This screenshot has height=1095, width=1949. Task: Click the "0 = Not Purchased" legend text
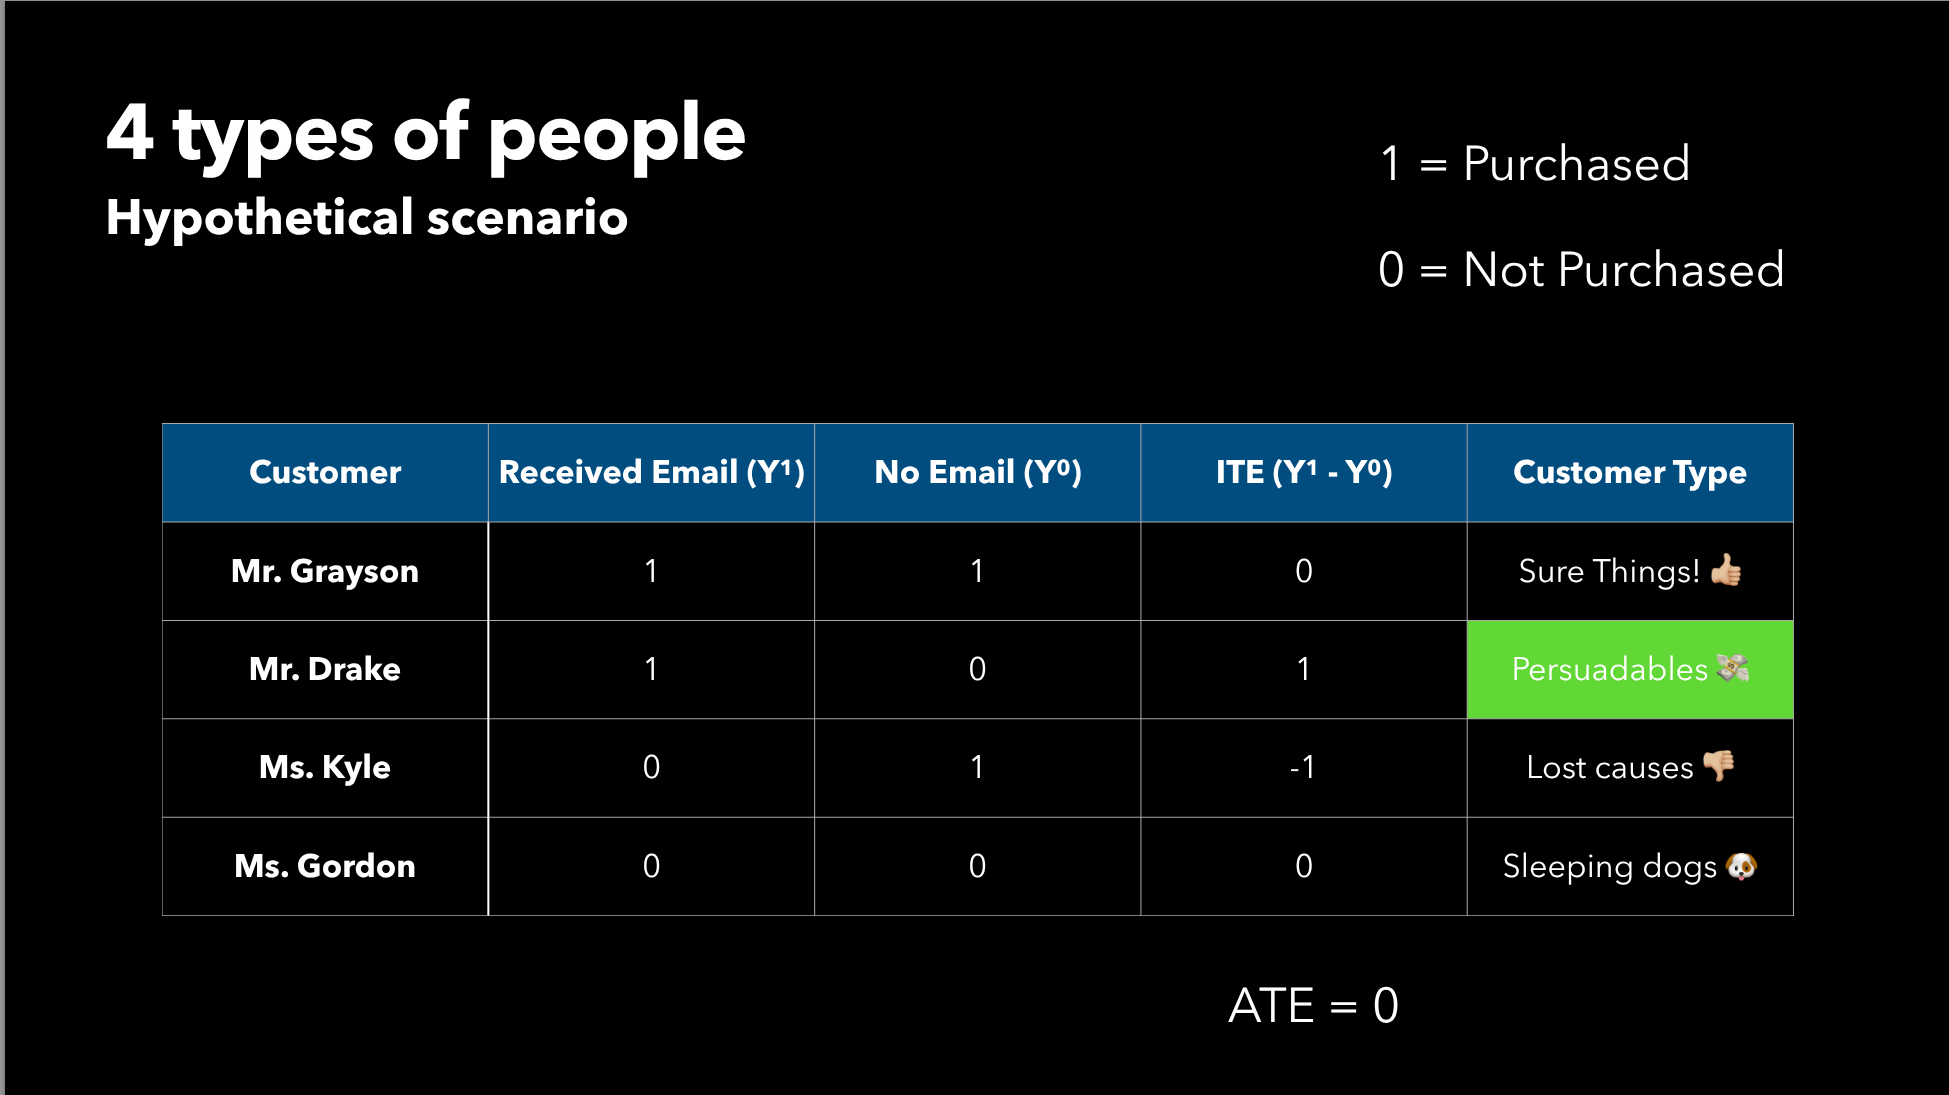pos(1581,269)
